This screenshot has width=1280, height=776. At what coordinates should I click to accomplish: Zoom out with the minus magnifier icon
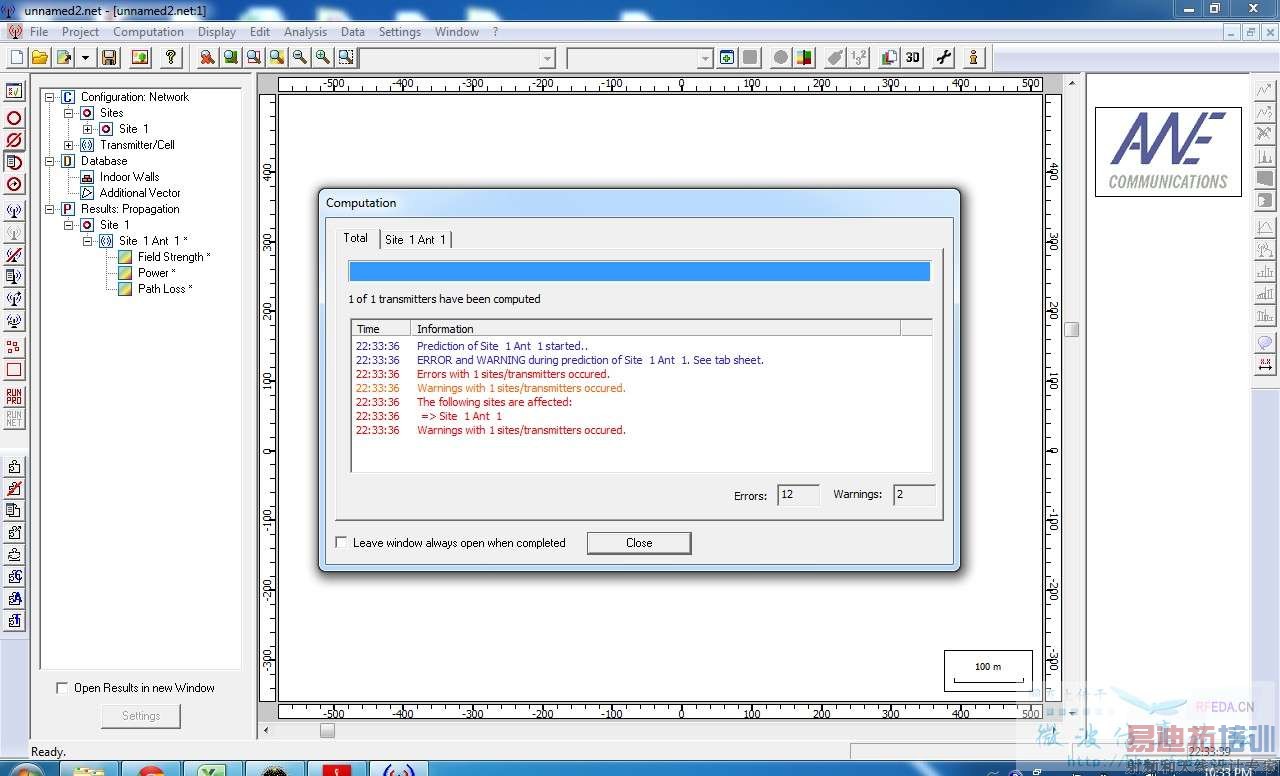point(299,58)
